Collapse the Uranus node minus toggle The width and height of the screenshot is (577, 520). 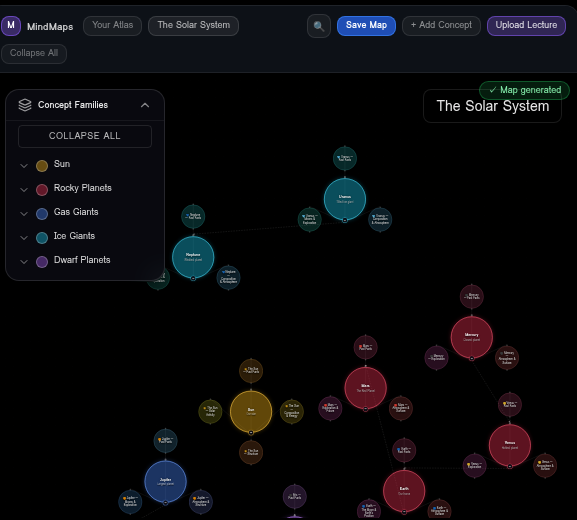[345, 220]
